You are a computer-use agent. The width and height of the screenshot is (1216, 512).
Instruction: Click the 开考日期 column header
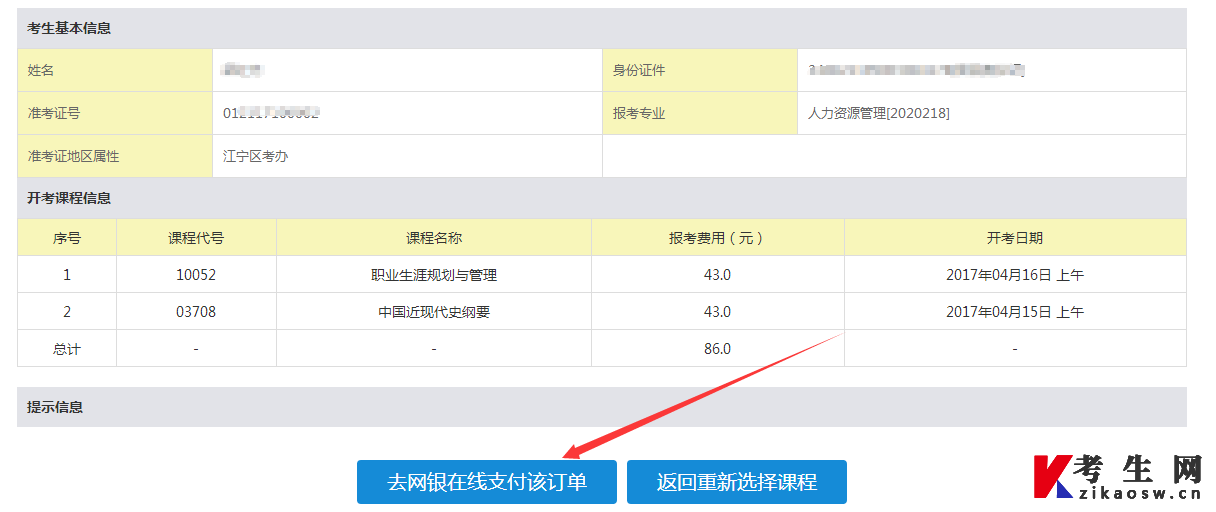point(1015,238)
